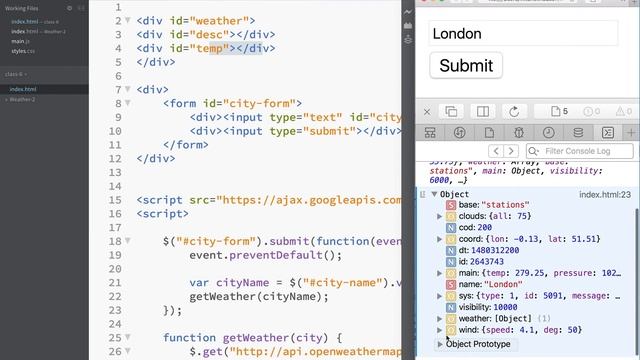Screen dimensions: 640x360
Task: Select the Console tab icon
Action: click(608, 133)
